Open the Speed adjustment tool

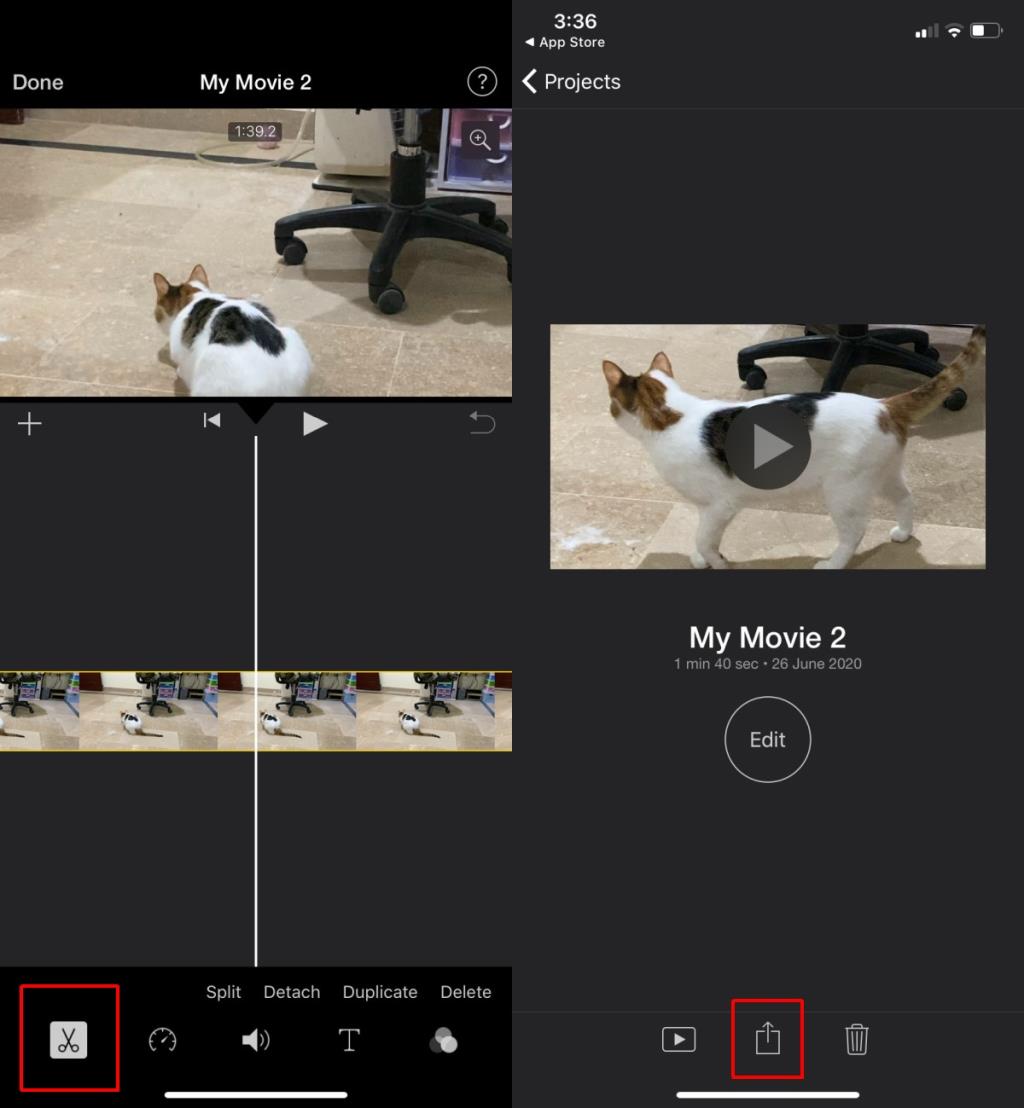tap(162, 1040)
